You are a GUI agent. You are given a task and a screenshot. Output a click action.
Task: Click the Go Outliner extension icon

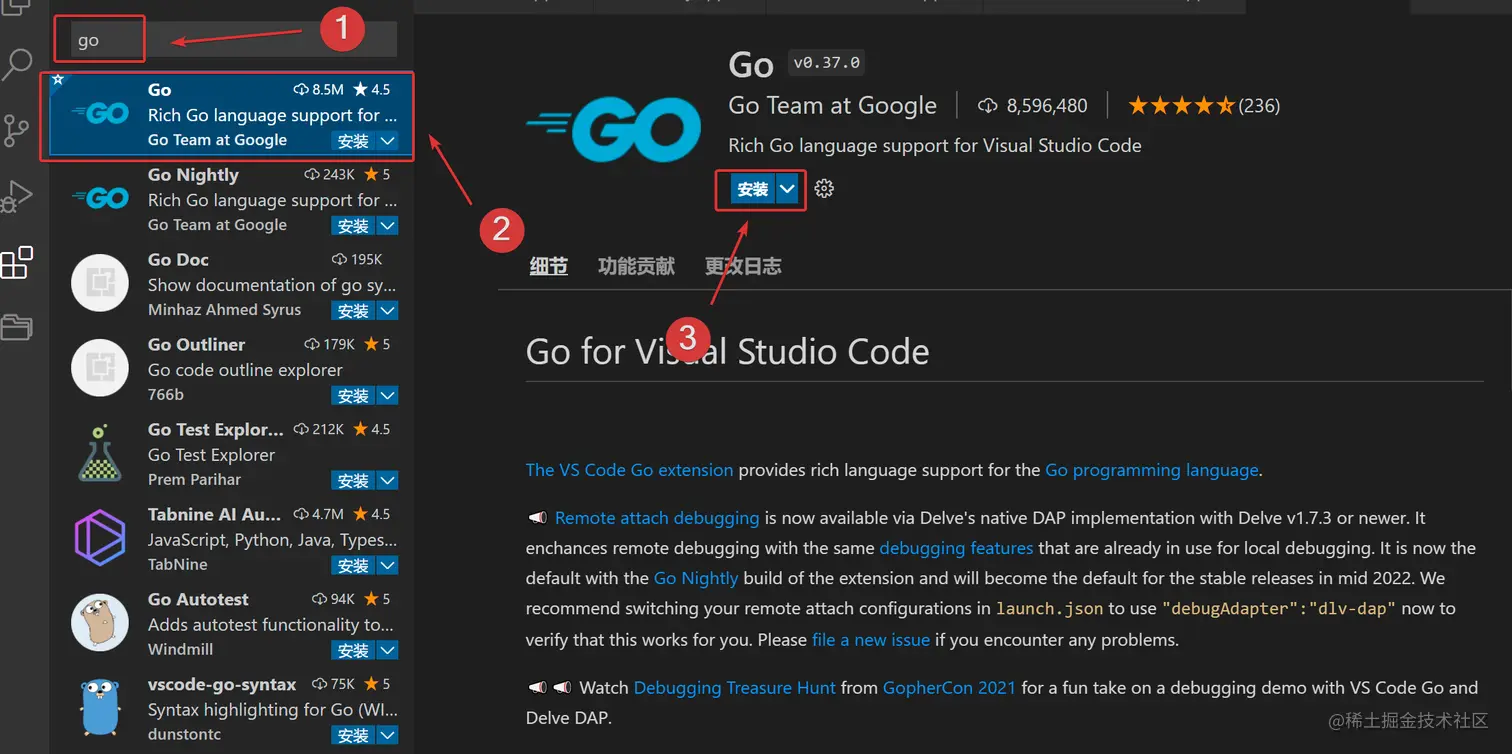coord(100,368)
